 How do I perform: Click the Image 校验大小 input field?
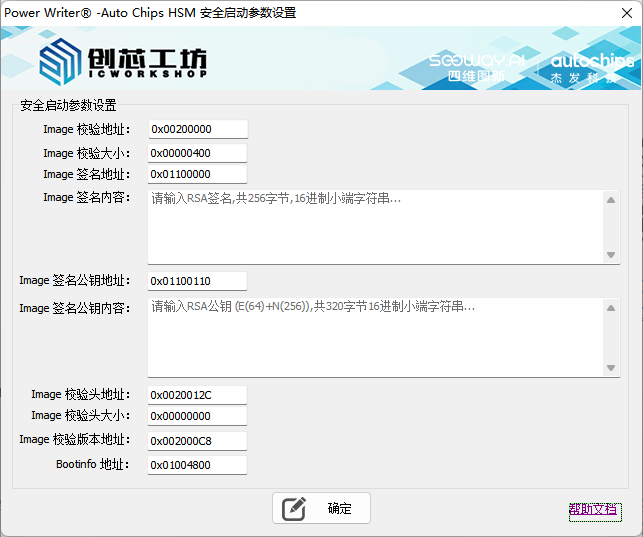point(197,153)
